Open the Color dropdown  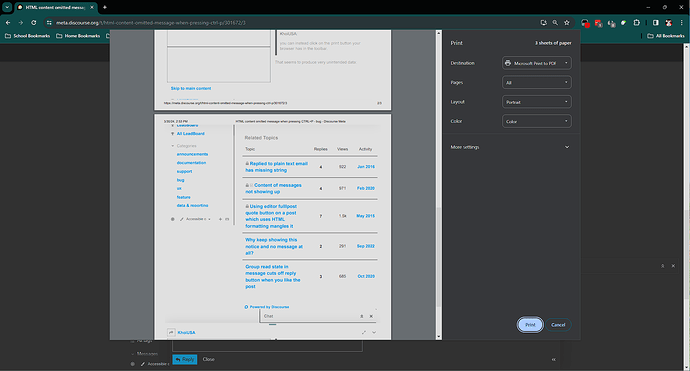pos(536,121)
